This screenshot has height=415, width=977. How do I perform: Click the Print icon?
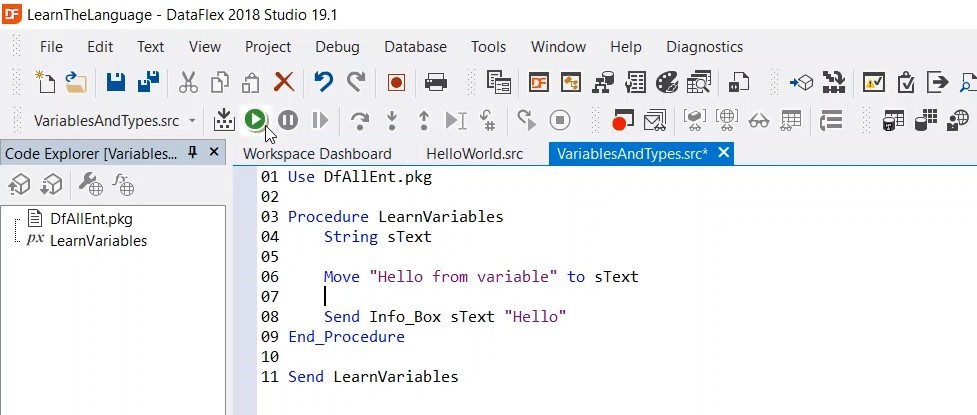point(436,82)
